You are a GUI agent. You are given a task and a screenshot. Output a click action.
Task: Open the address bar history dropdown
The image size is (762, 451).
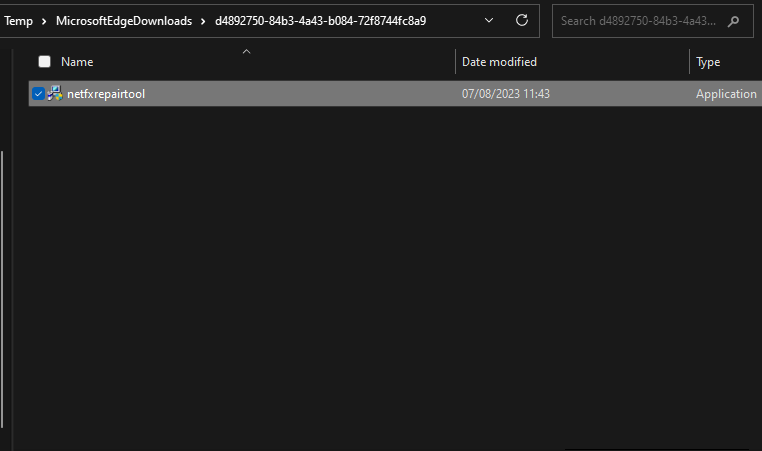point(489,20)
